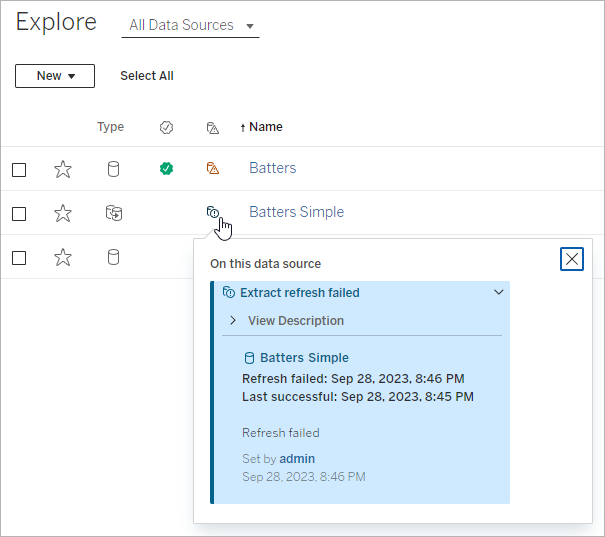Open the All Data Sources dropdown
The width and height of the screenshot is (605, 537).
(x=190, y=25)
